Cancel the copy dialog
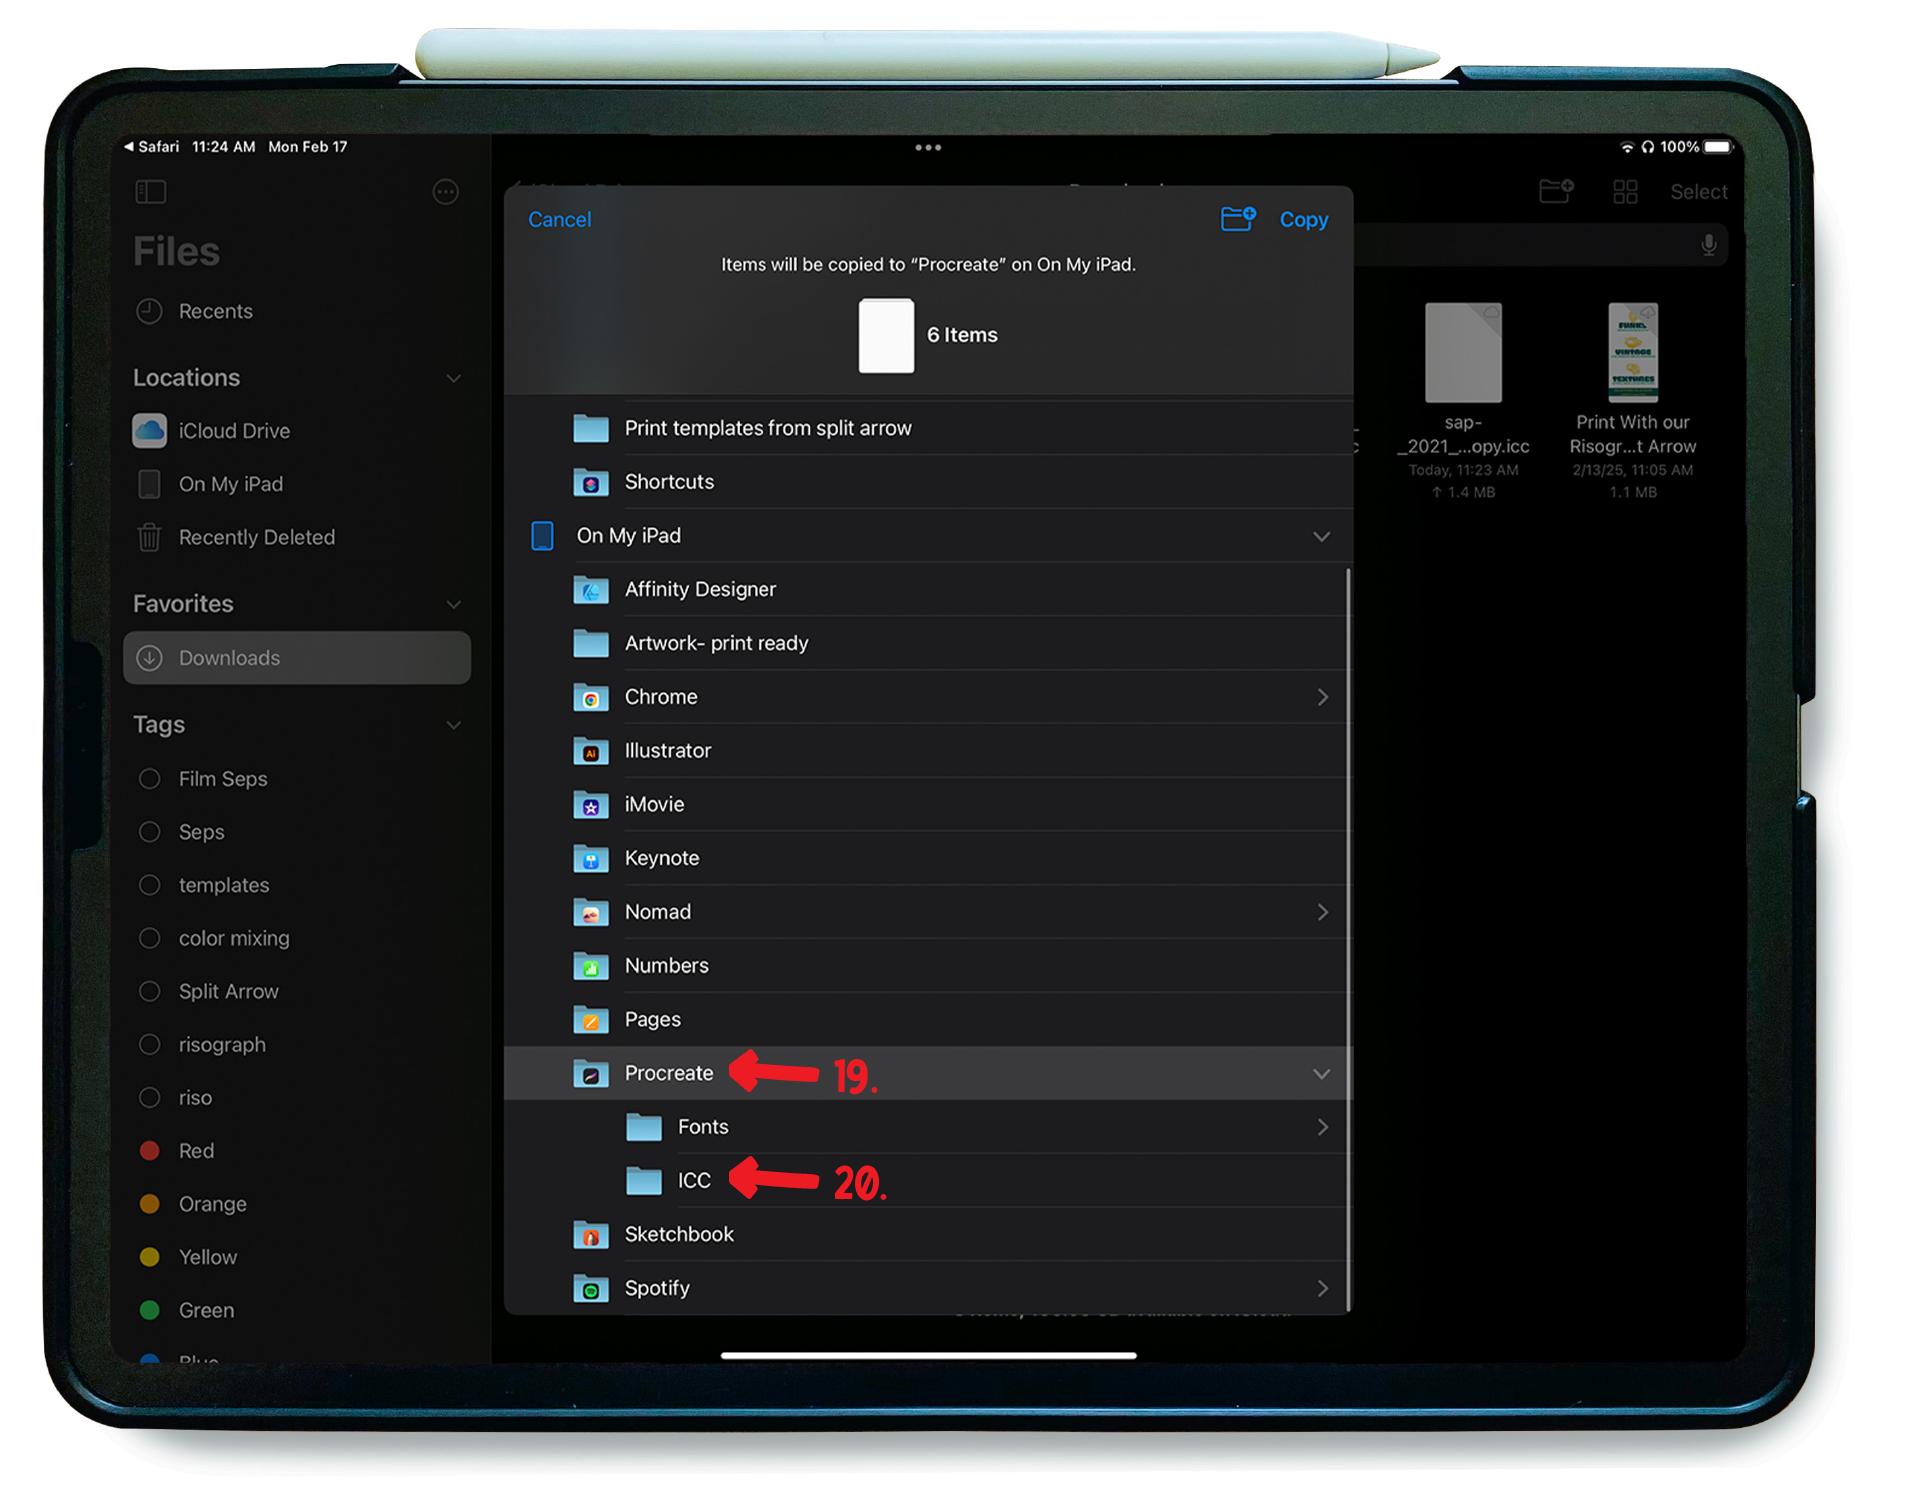This screenshot has height=1500, width=1915. 559,219
